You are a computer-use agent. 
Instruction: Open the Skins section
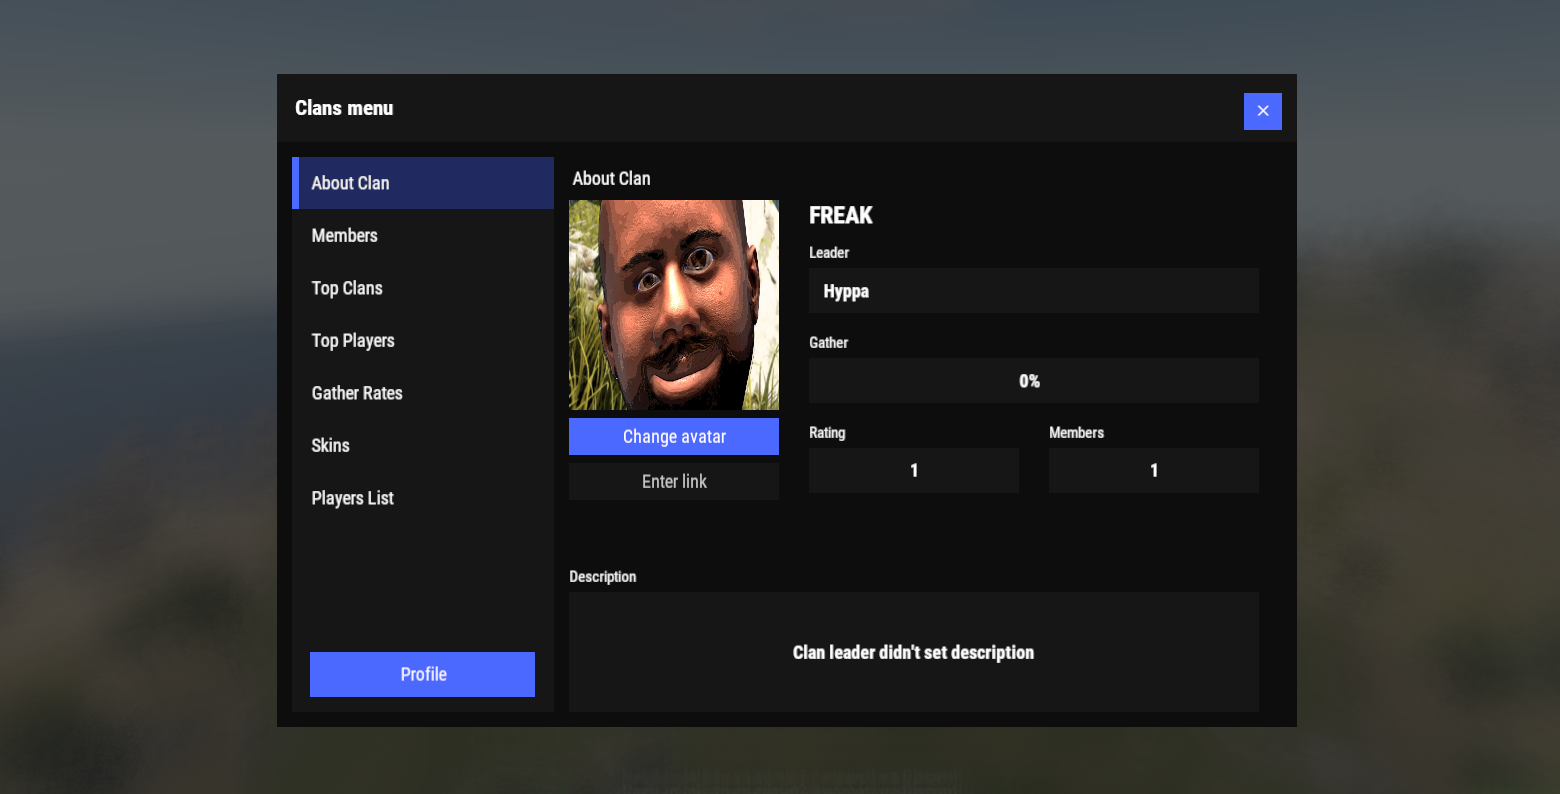423,446
